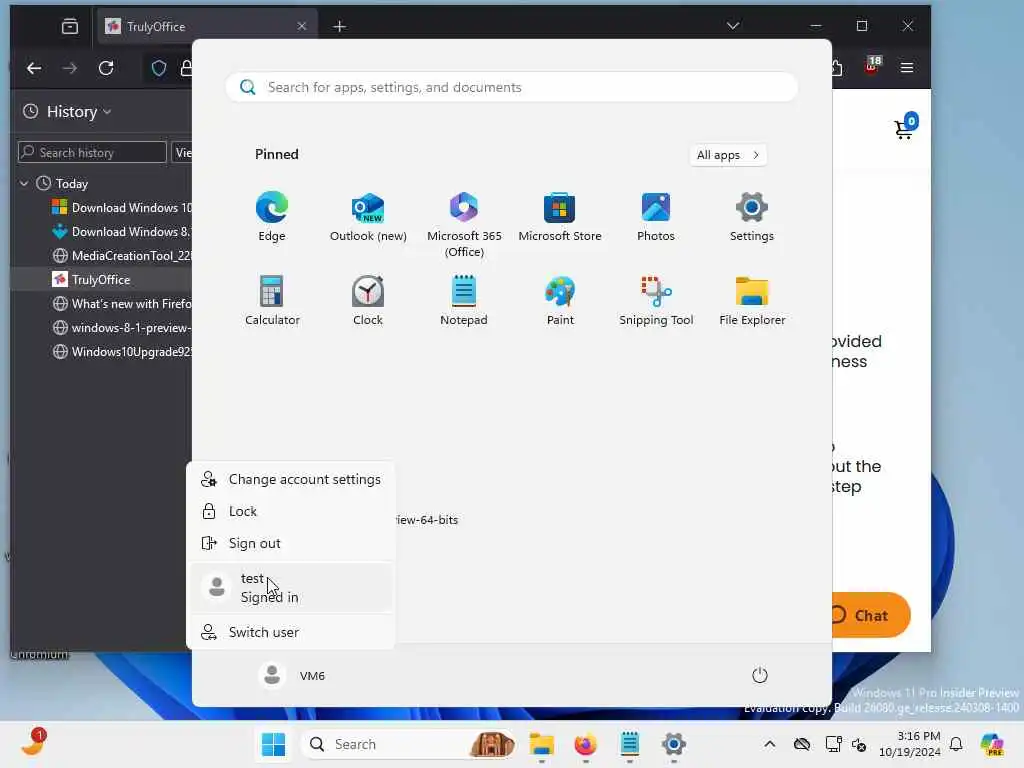Choose Sign out from the account menu
The width and height of the screenshot is (1024, 768).
(291, 543)
